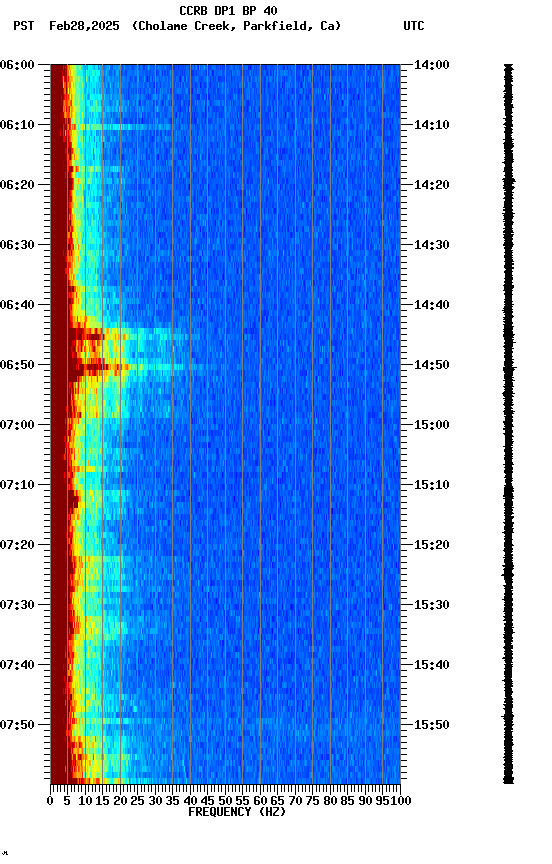Click the 'UTC' timezone label

click(x=414, y=26)
